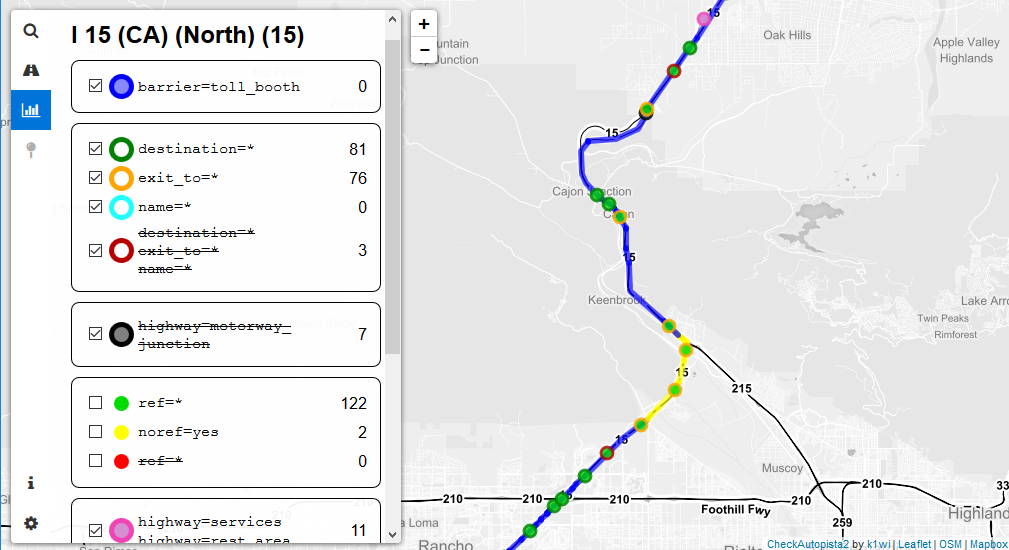
Task: Open the info tab icon
Action: point(31,483)
